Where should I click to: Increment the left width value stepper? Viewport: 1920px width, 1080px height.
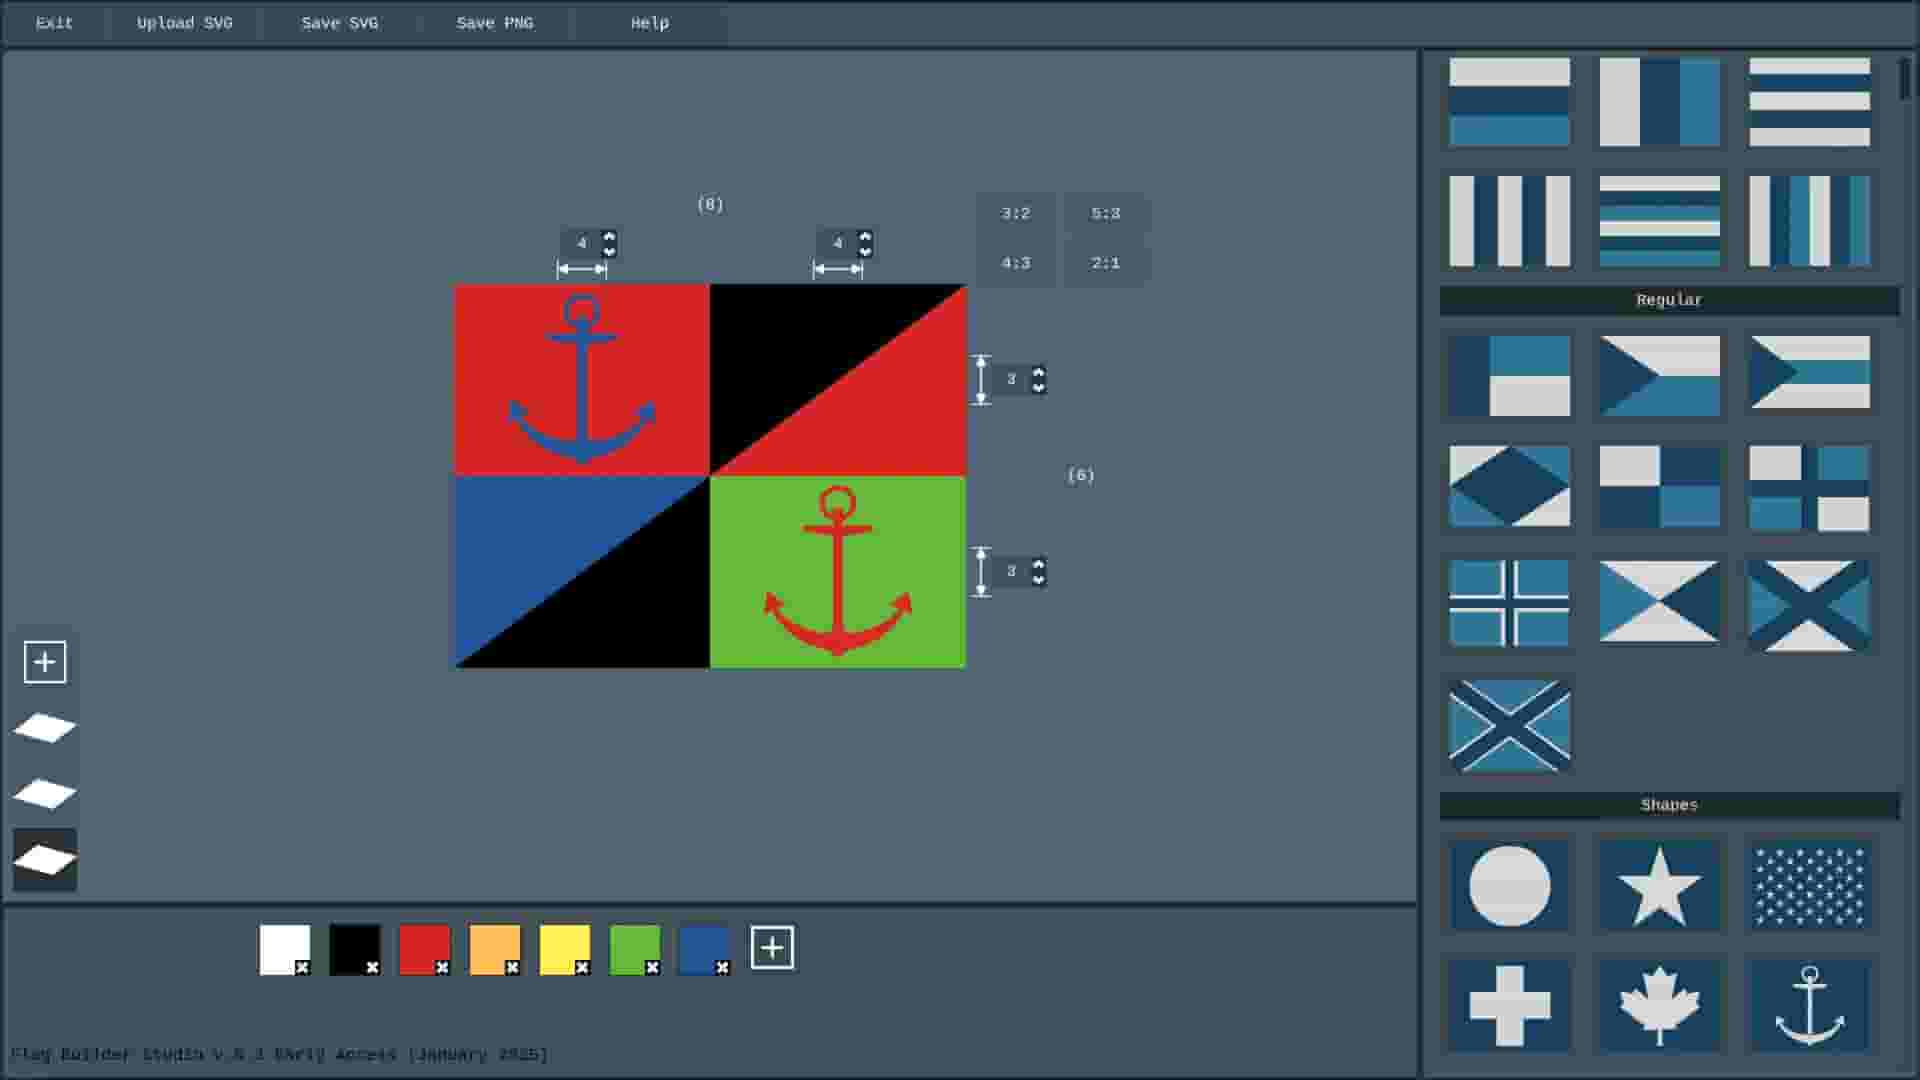(608, 237)
